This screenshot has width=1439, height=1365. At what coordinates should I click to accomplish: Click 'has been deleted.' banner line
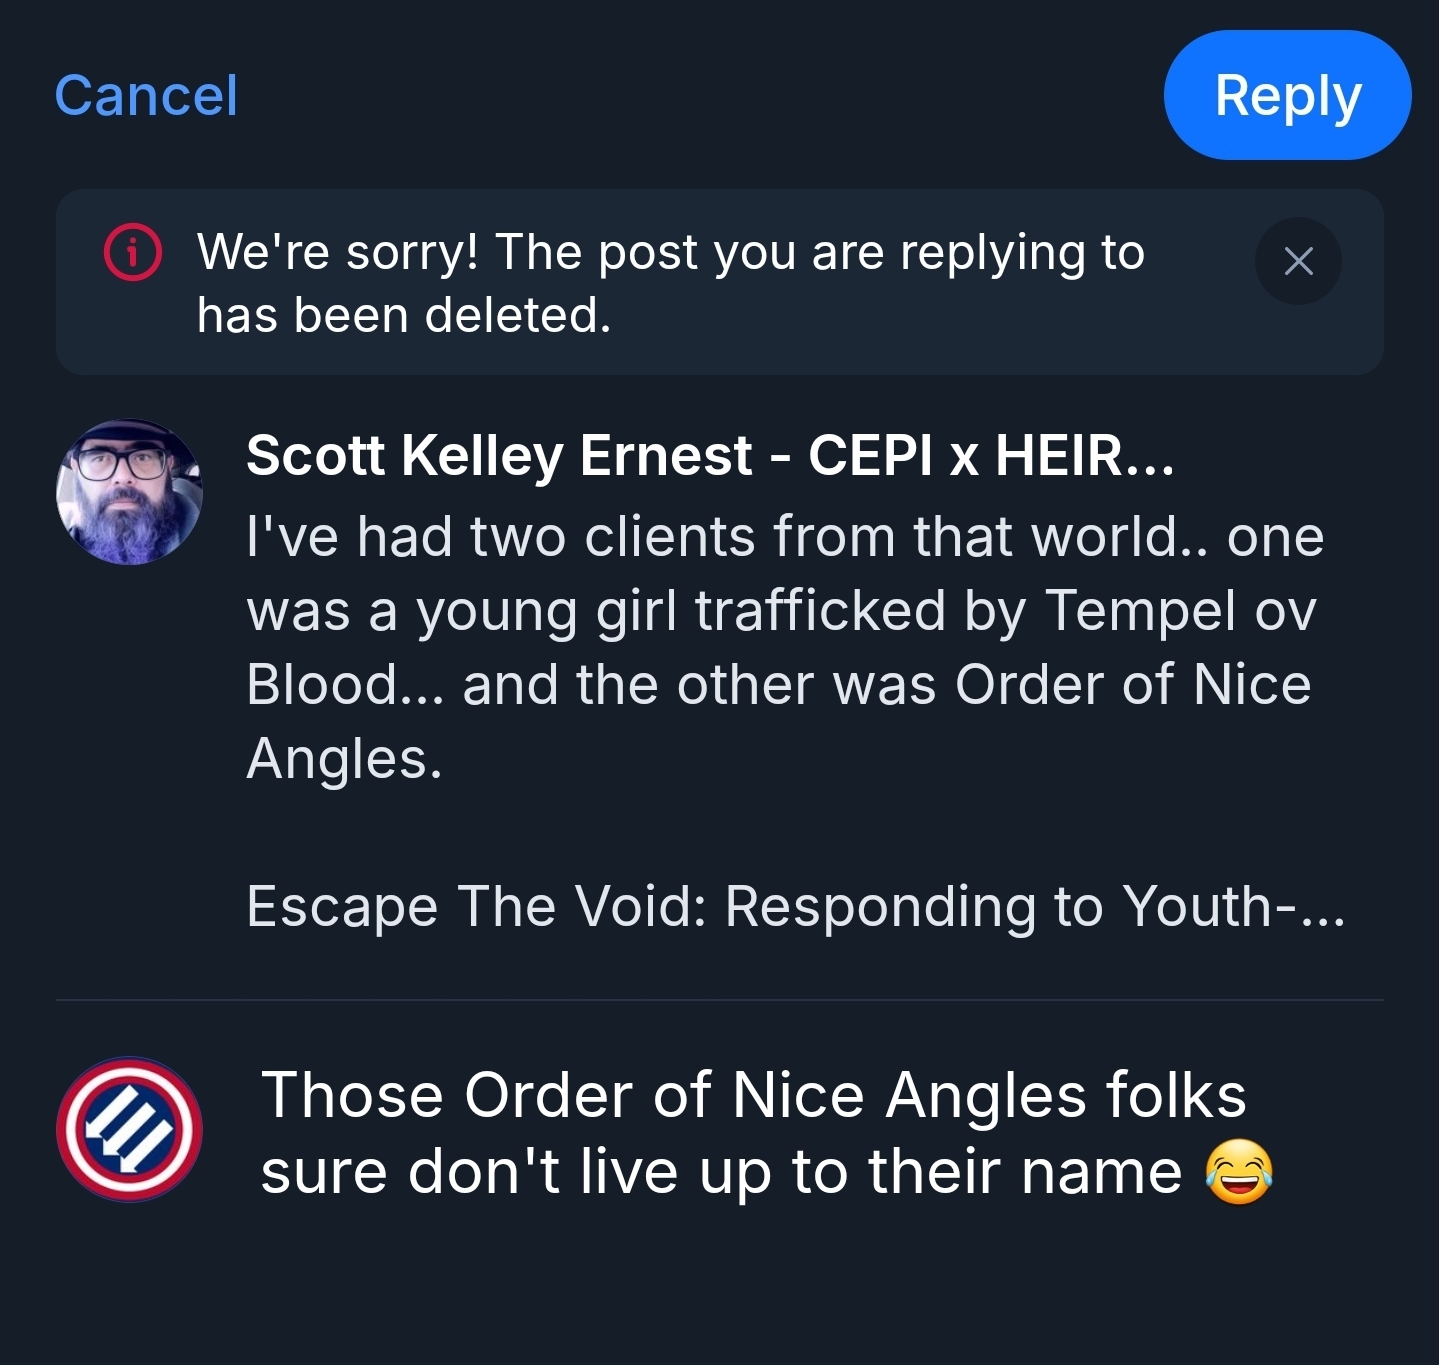(x=403, y=316)
